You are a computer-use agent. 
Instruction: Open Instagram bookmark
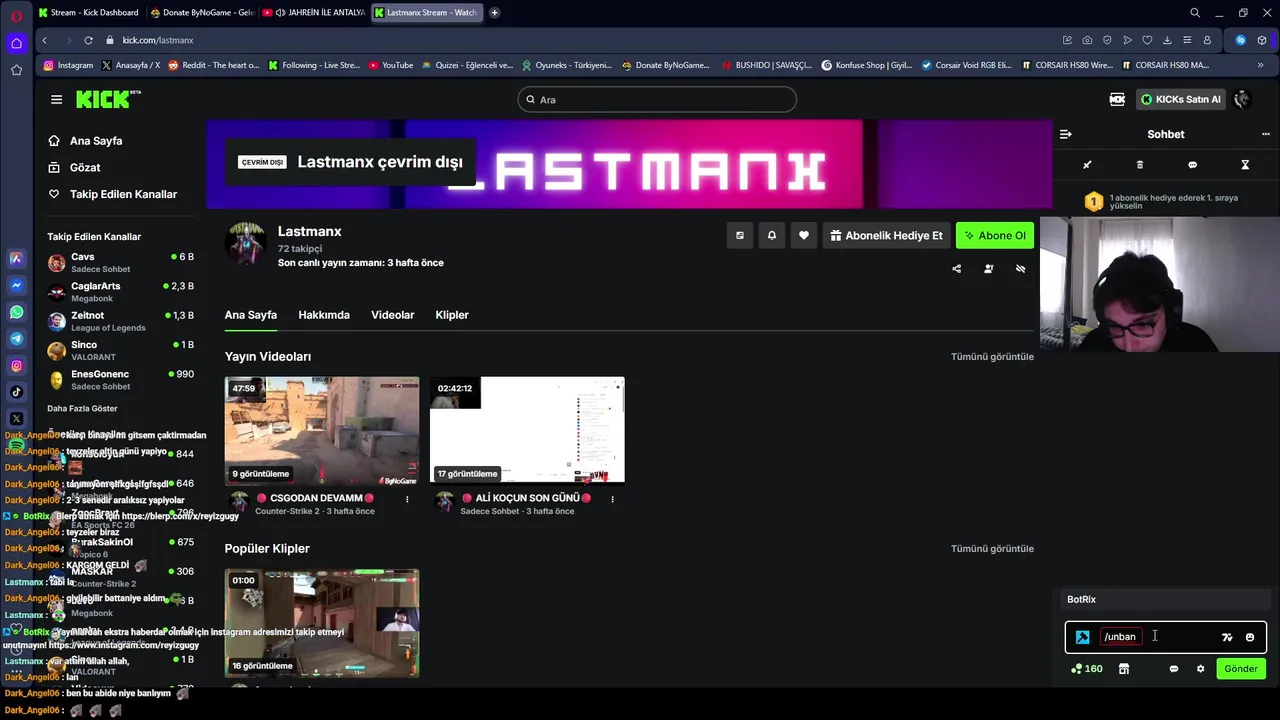click(x=68, y=65)
